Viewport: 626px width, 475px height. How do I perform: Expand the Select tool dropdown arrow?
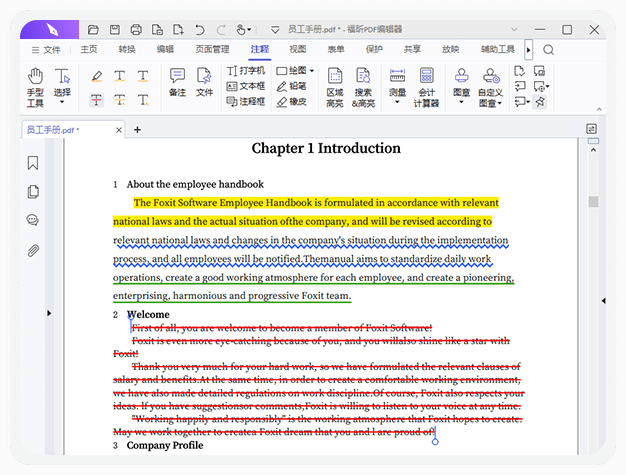62,102
